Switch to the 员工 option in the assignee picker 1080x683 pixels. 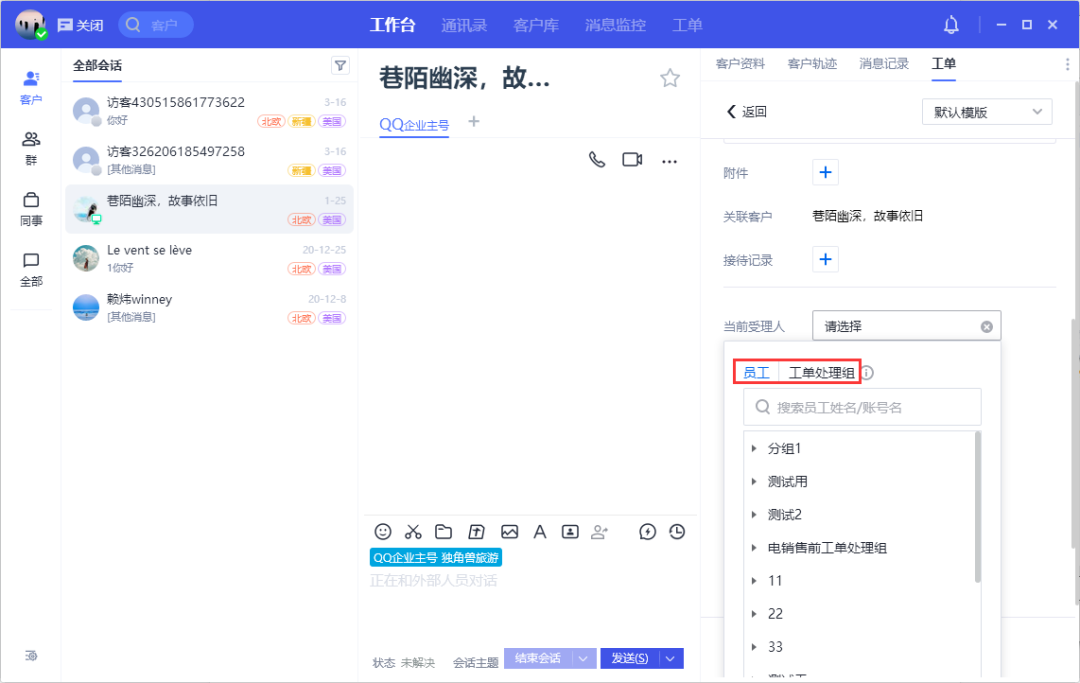tap(755, 371)
